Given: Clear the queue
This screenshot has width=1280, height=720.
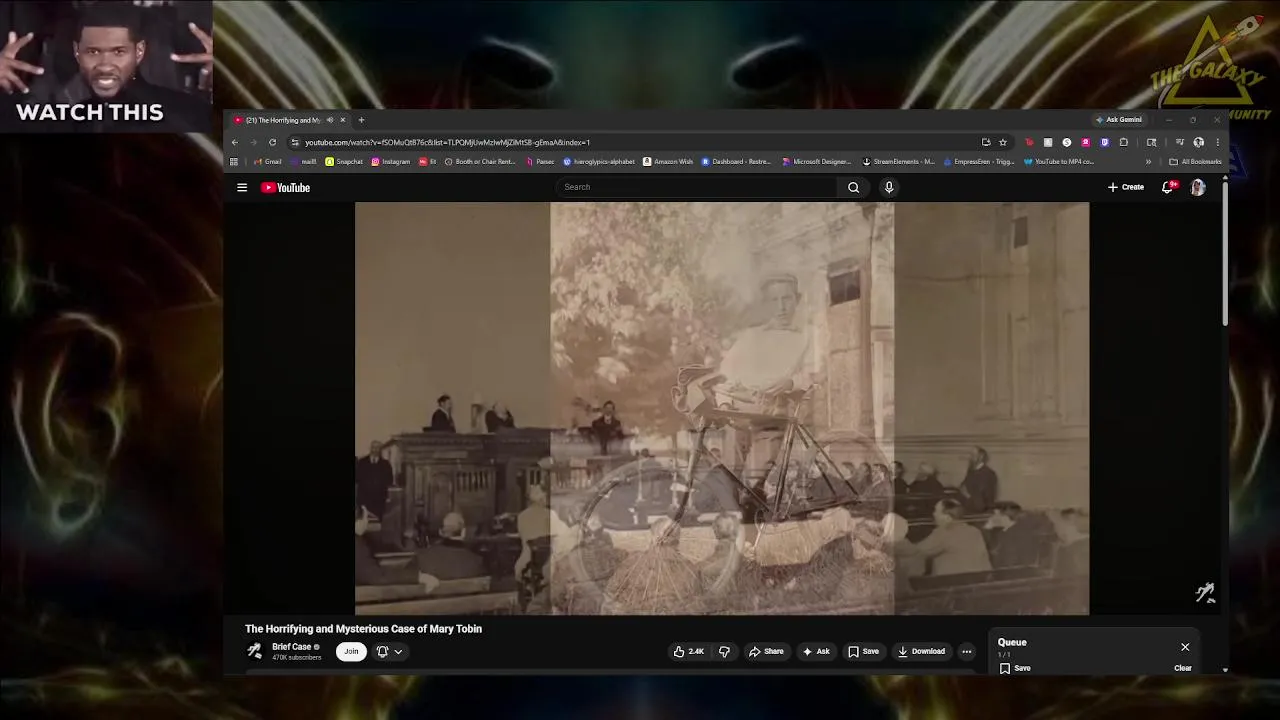Looking at the screenshot, I should [x=1183, y=668].
